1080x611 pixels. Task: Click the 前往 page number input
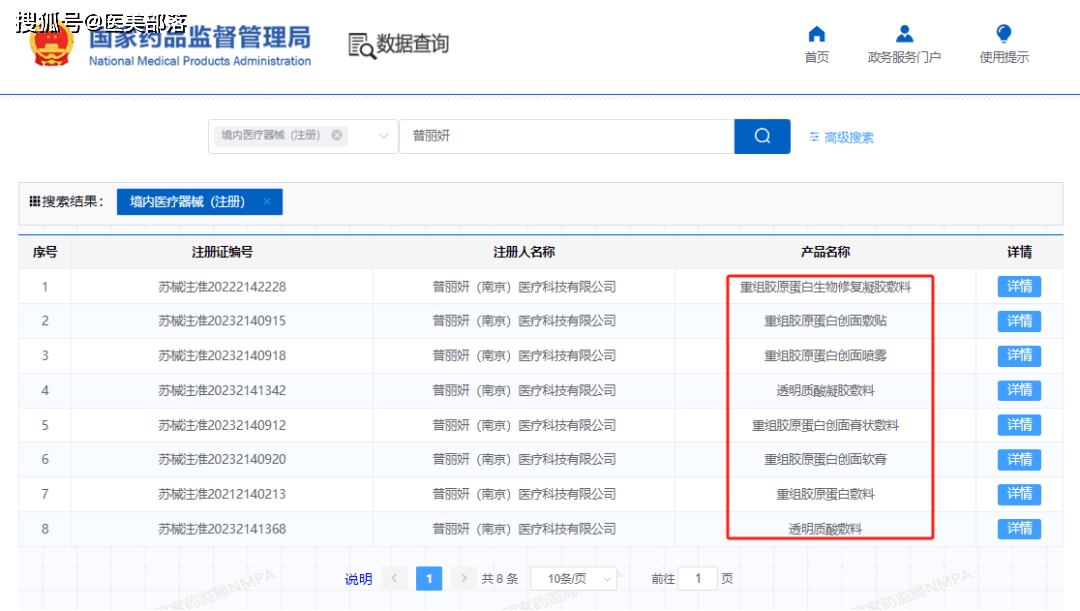click(697, 579)
